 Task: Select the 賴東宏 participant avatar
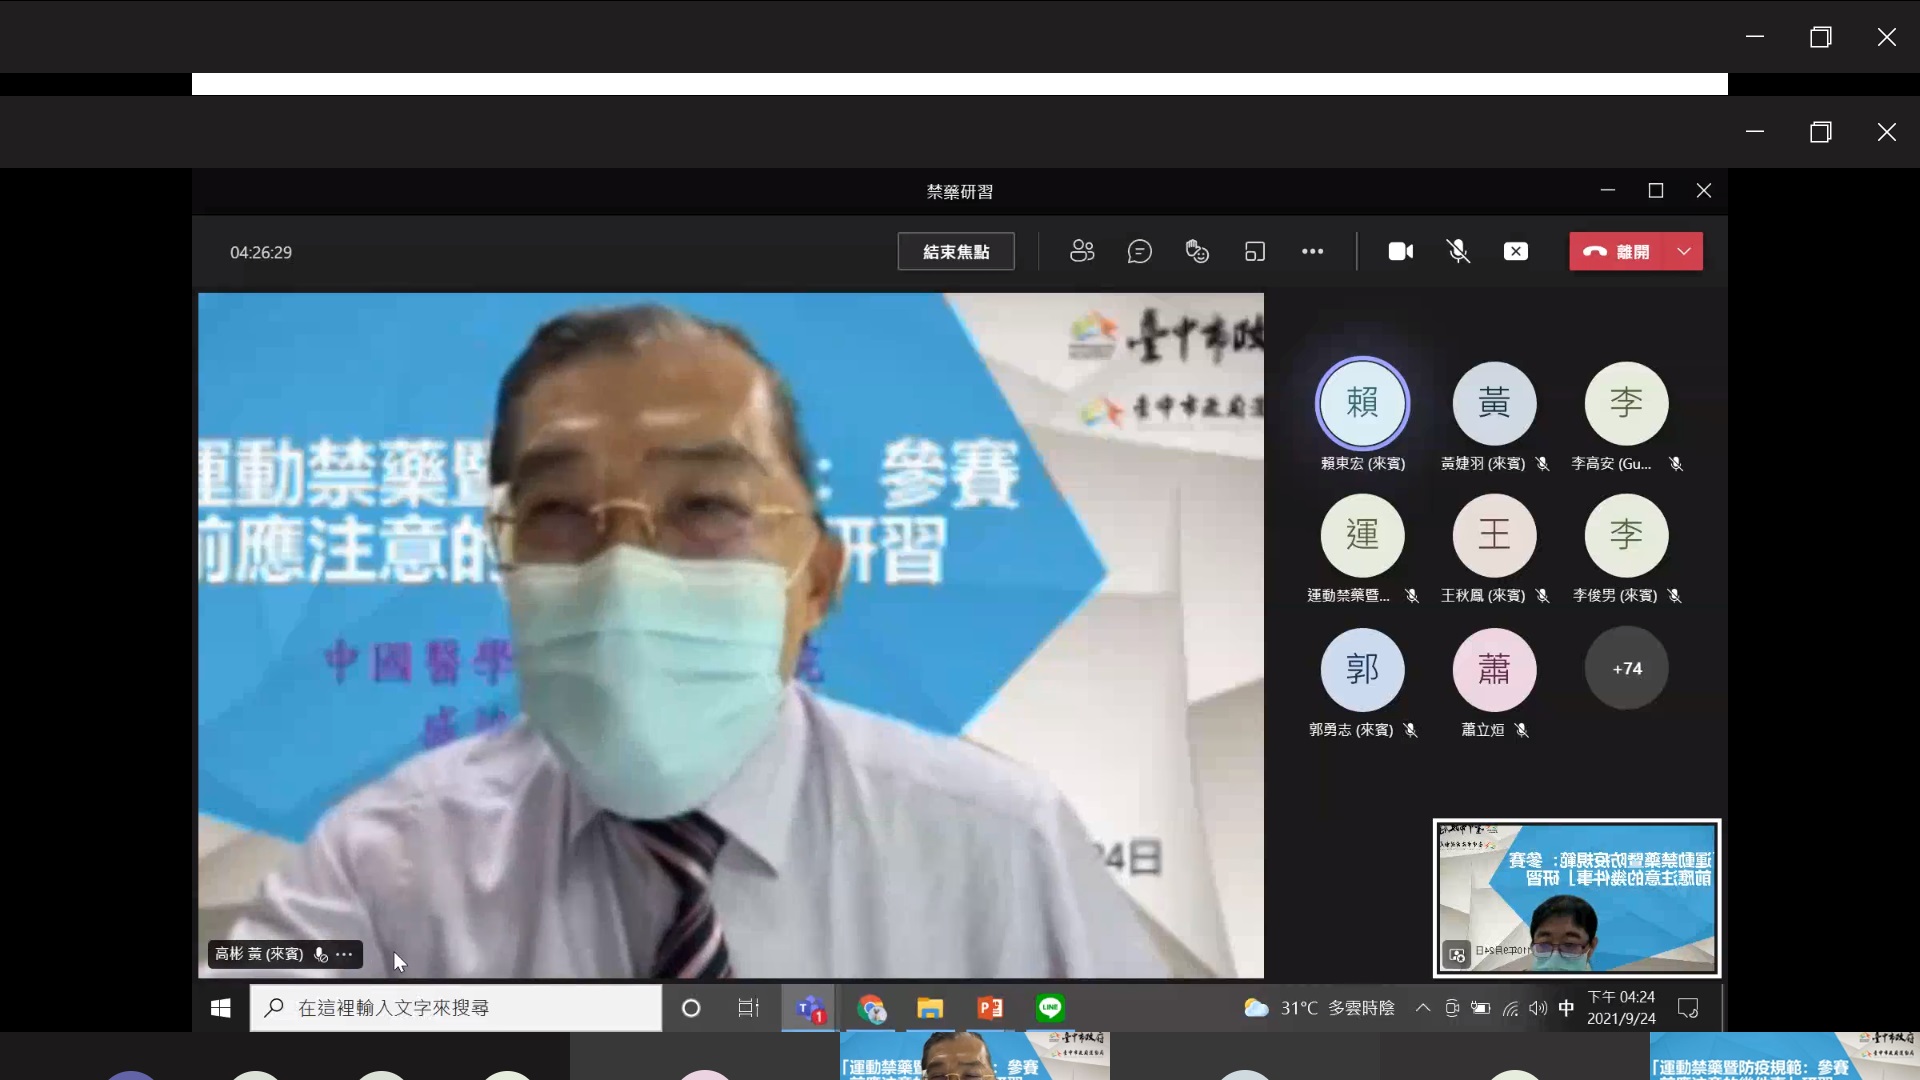tap(1362, 403)
